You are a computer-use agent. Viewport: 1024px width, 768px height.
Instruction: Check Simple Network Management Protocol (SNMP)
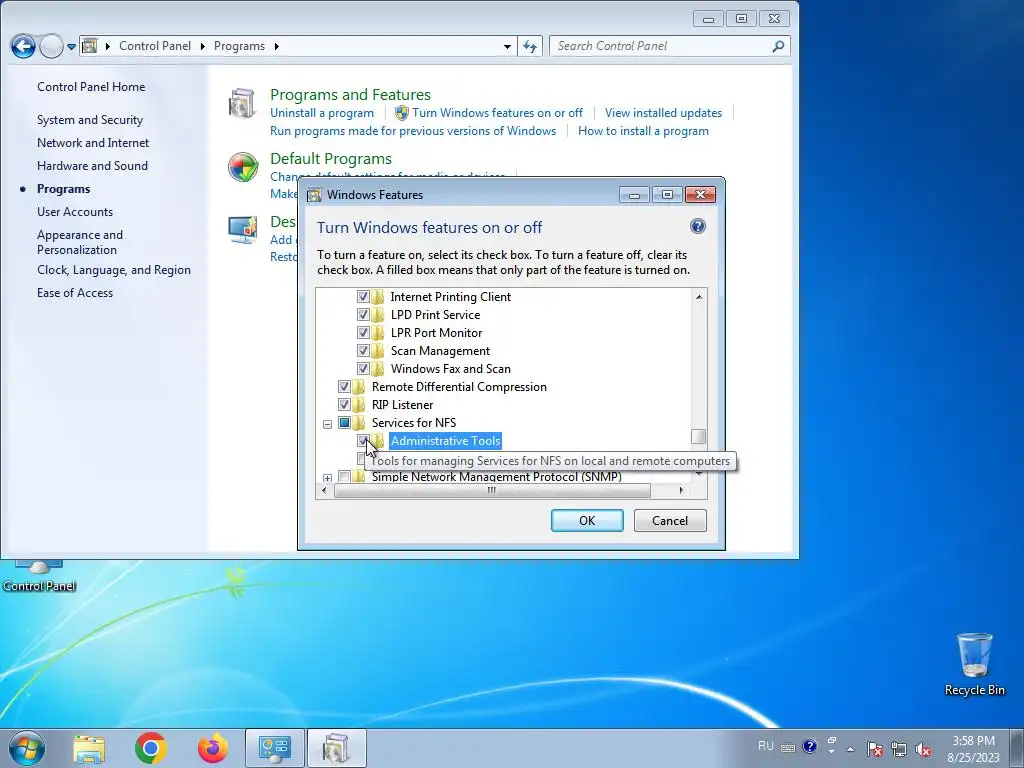tap(344, 477)
